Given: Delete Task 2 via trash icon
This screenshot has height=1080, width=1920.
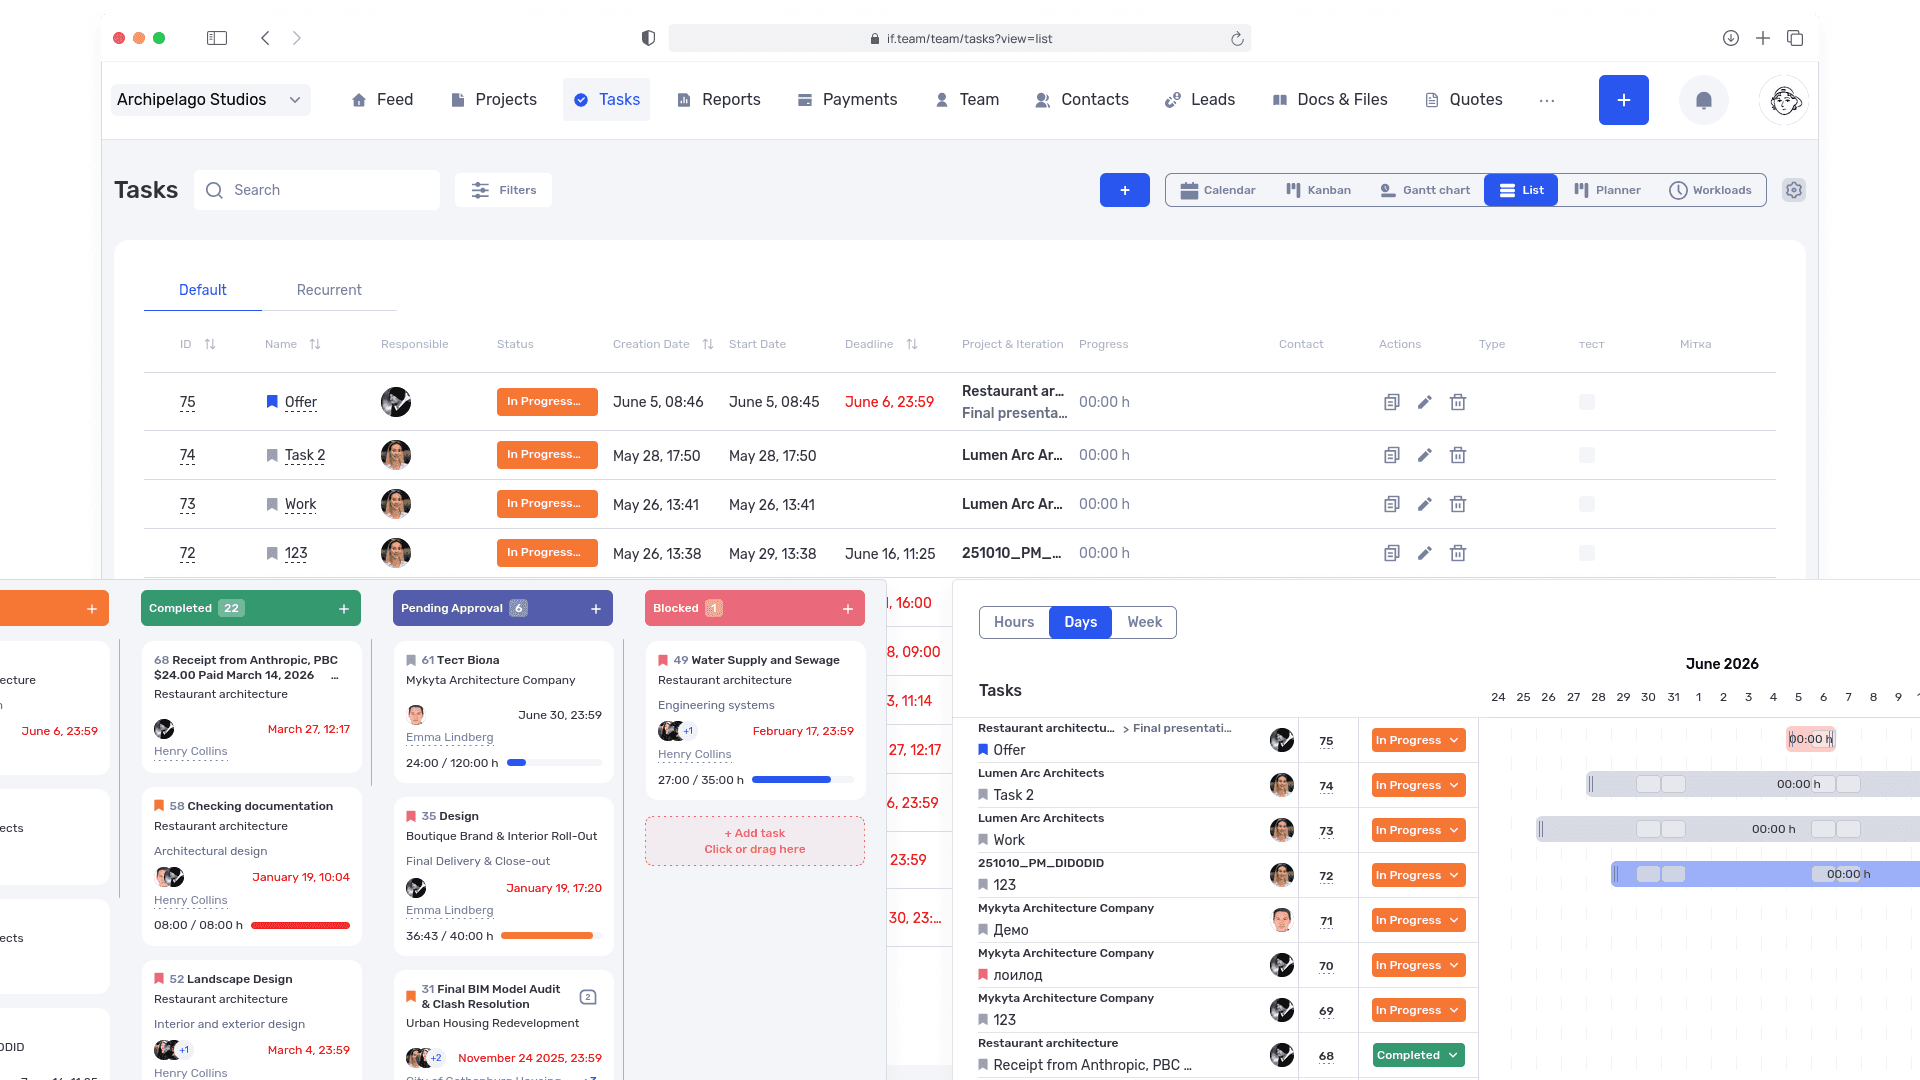Looking at the screenshot, I should point(1458,455).
